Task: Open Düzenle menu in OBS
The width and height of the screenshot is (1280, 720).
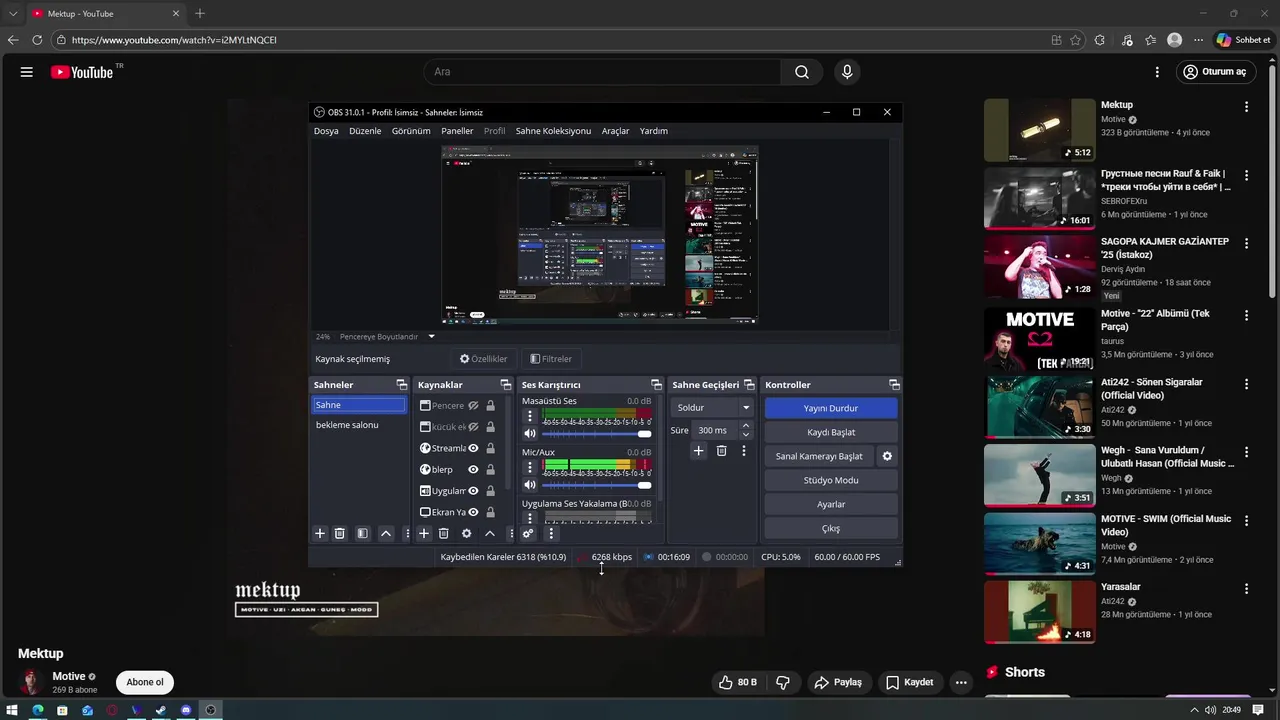Action: pyautogui.click(x=365, y=131)
